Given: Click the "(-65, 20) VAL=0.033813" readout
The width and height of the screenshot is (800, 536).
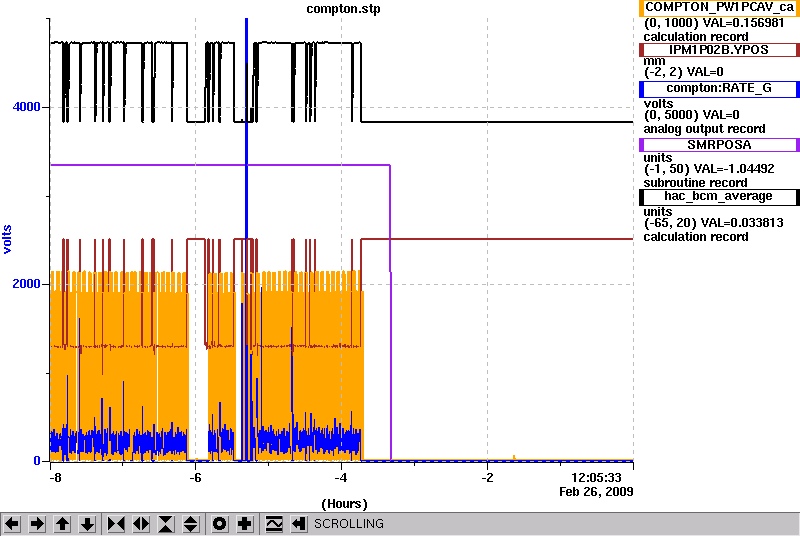Looking at the screenshot, I should (x=713, y=223).
